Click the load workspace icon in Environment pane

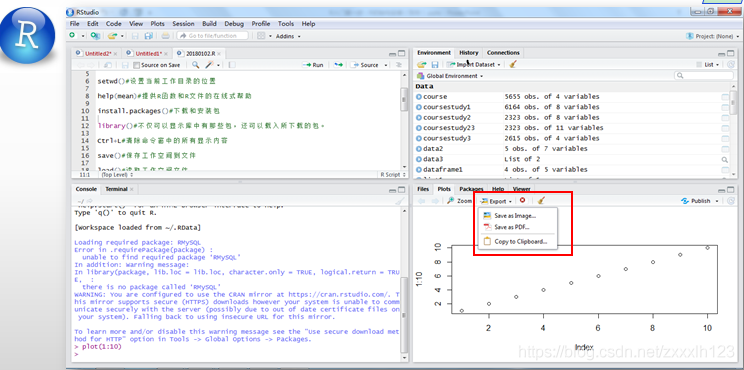click(x=421, y=65)
